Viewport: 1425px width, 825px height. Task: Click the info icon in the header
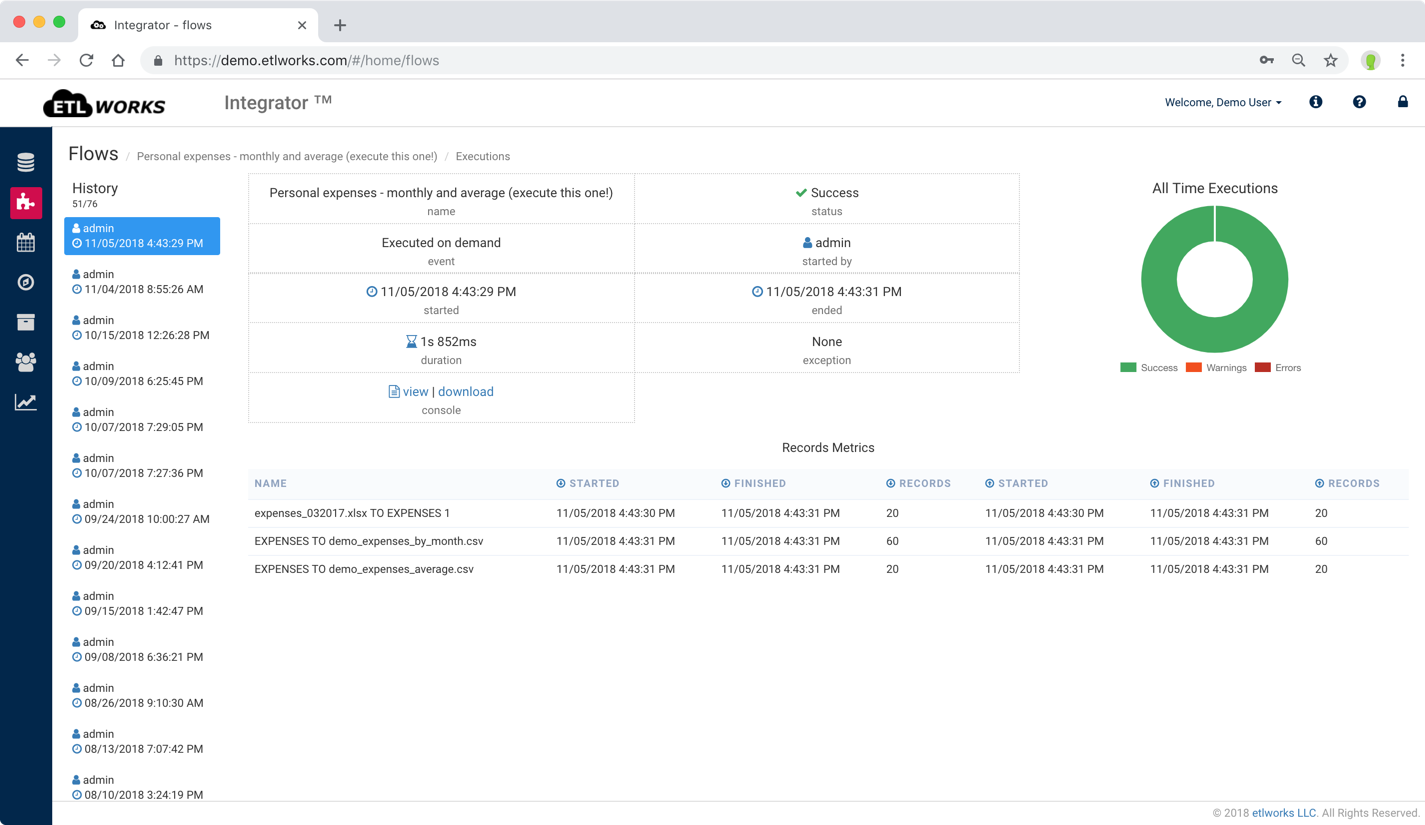tap(1315, 101)
